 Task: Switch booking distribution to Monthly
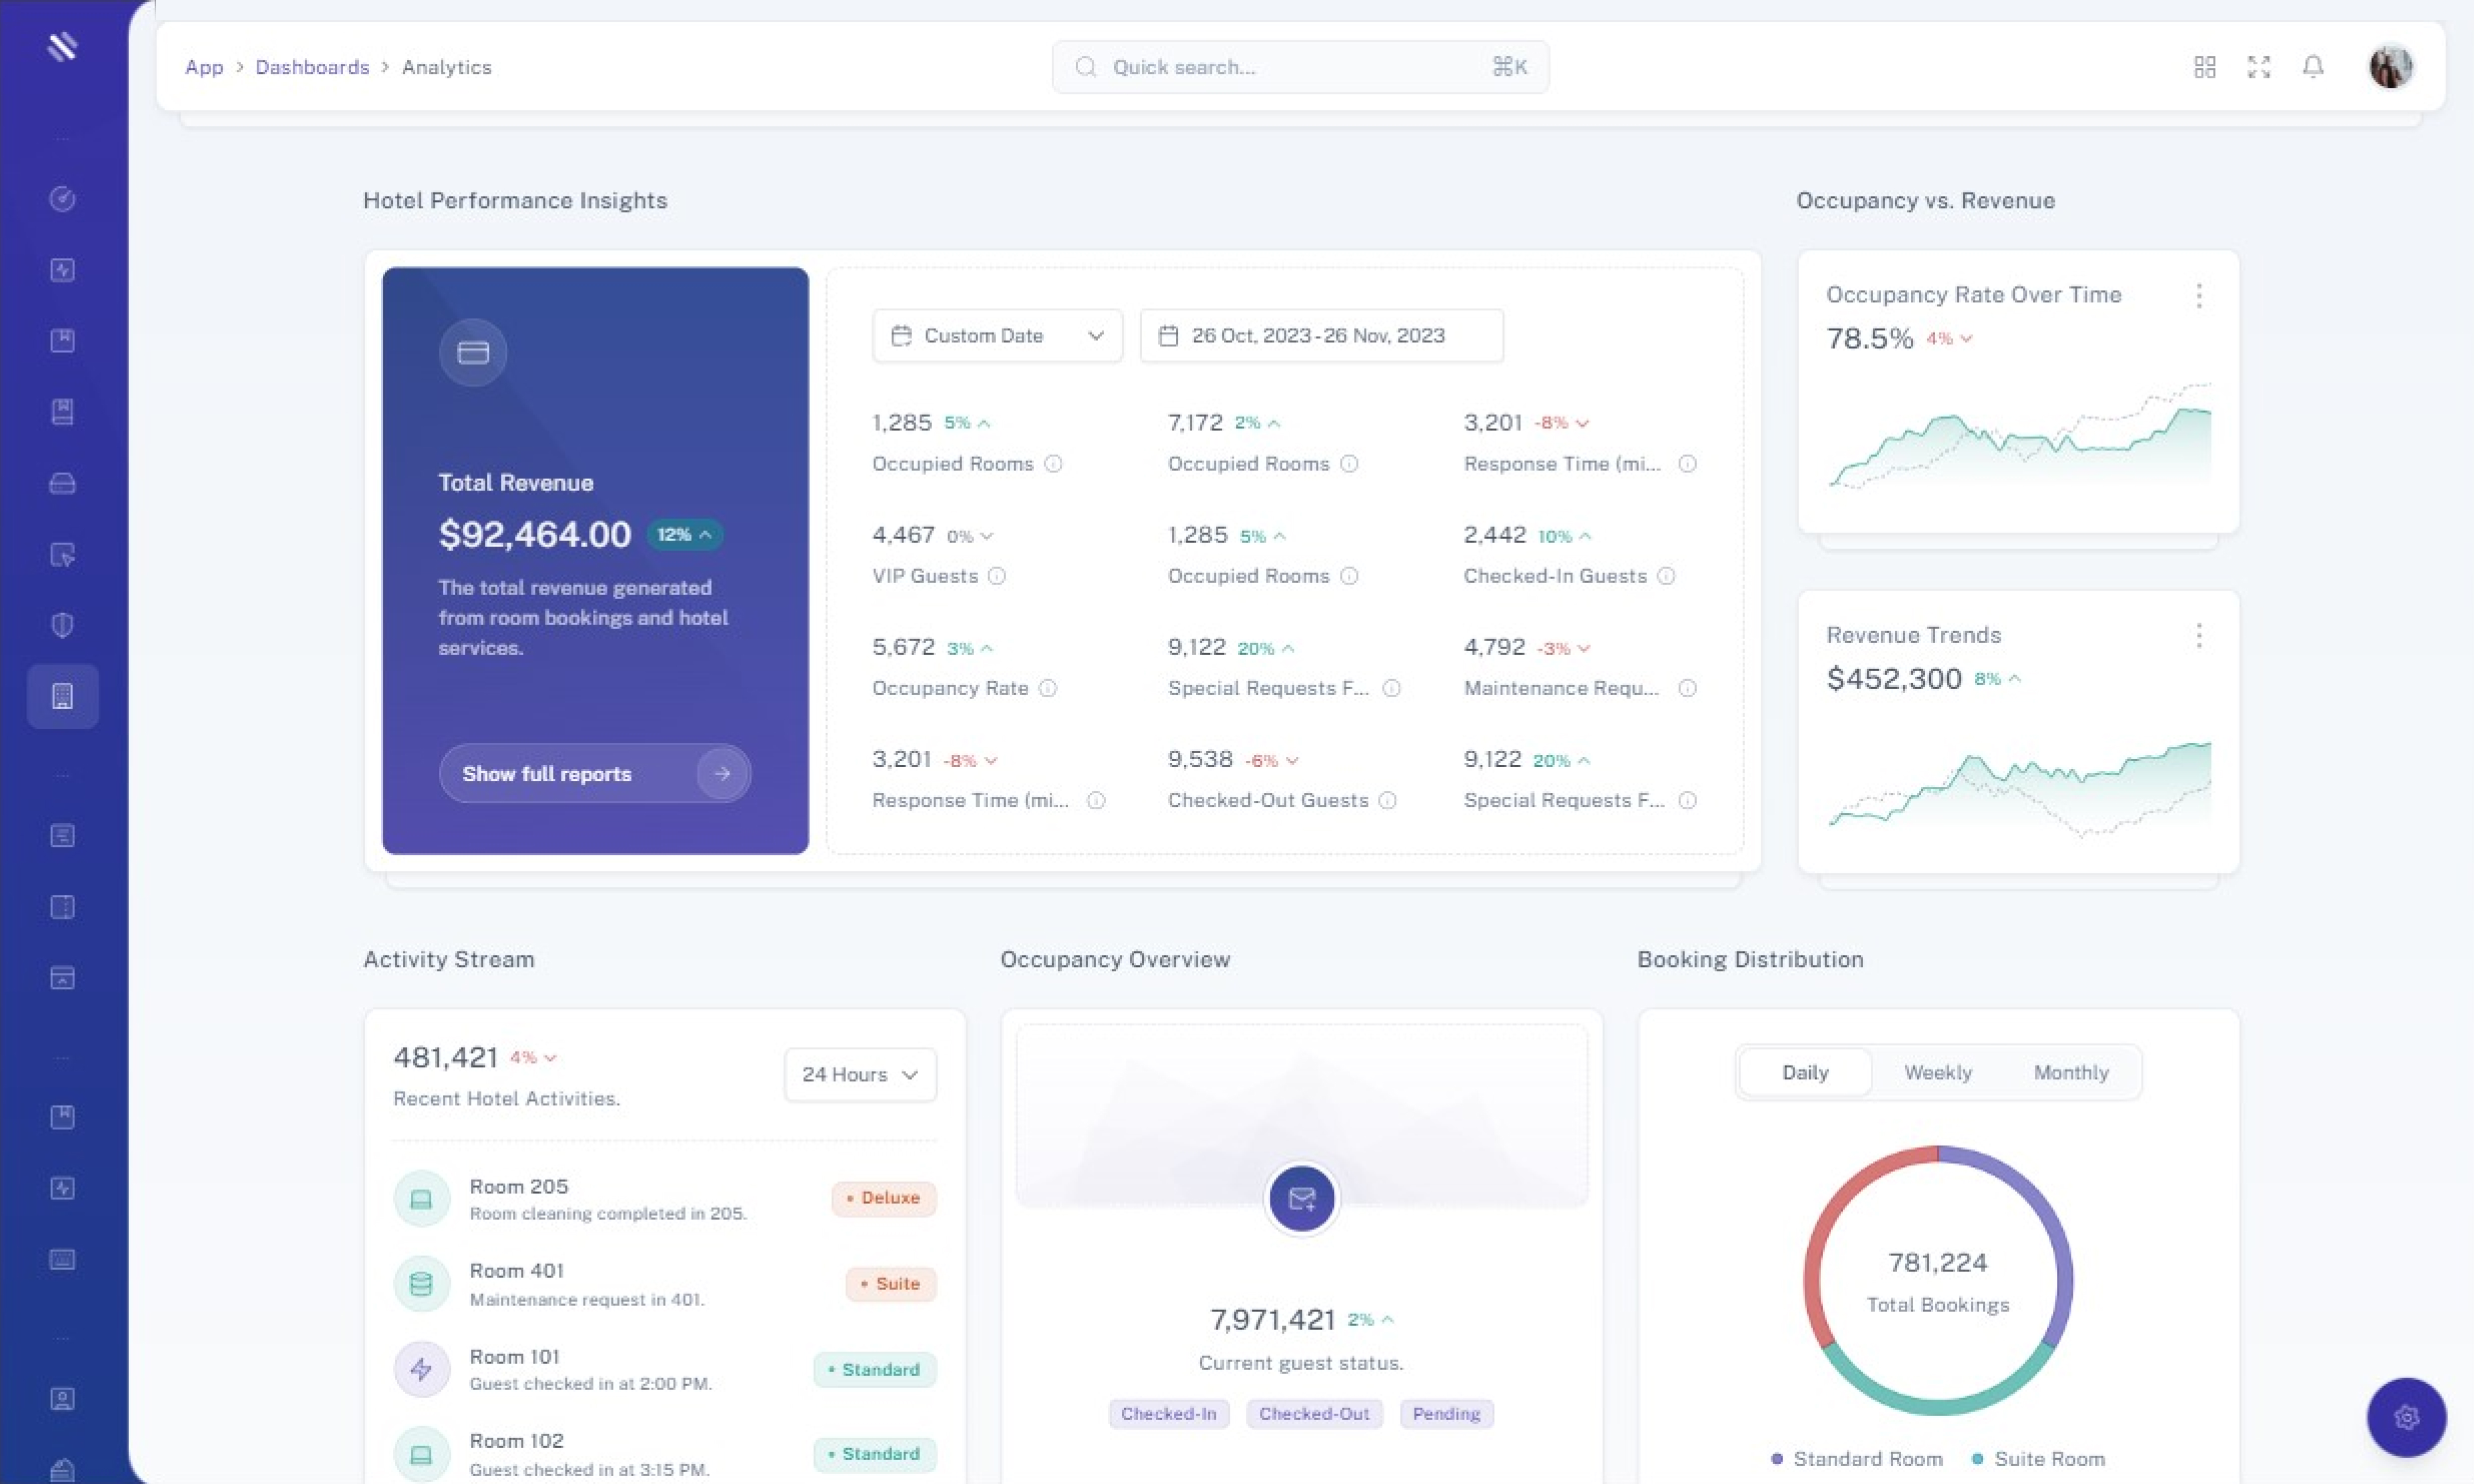2070,1073
